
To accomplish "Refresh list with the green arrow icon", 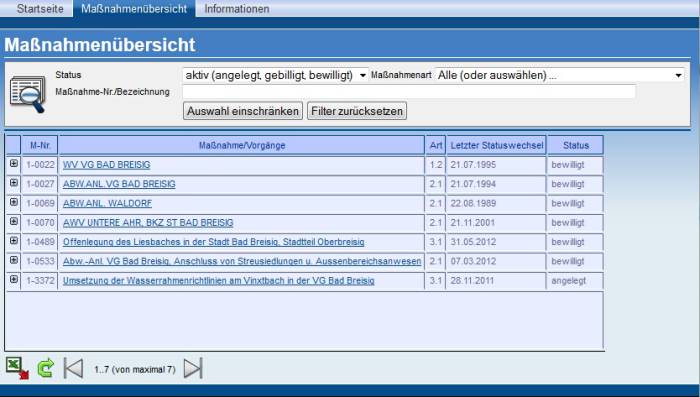I will [x=45, y=368].
